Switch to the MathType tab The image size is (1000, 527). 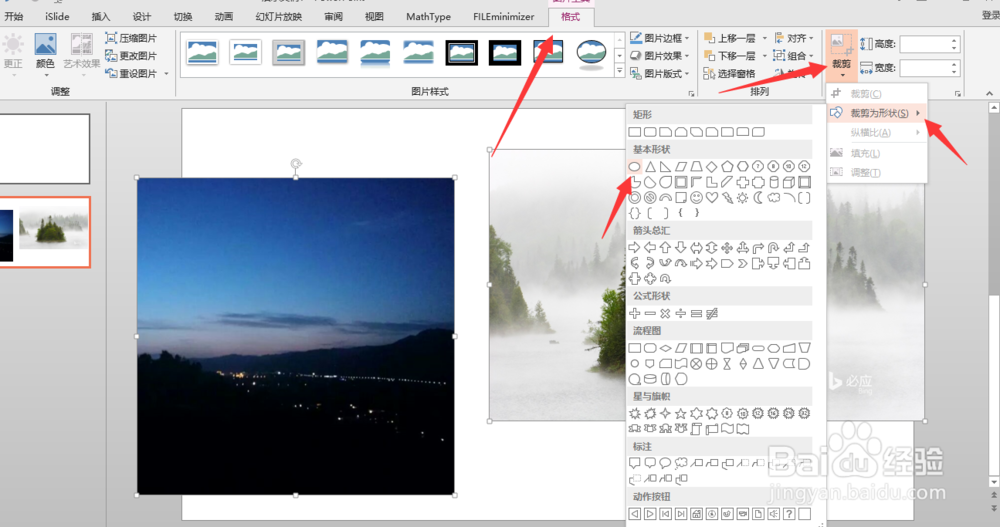pyautogui.click(x=429, y=17)
